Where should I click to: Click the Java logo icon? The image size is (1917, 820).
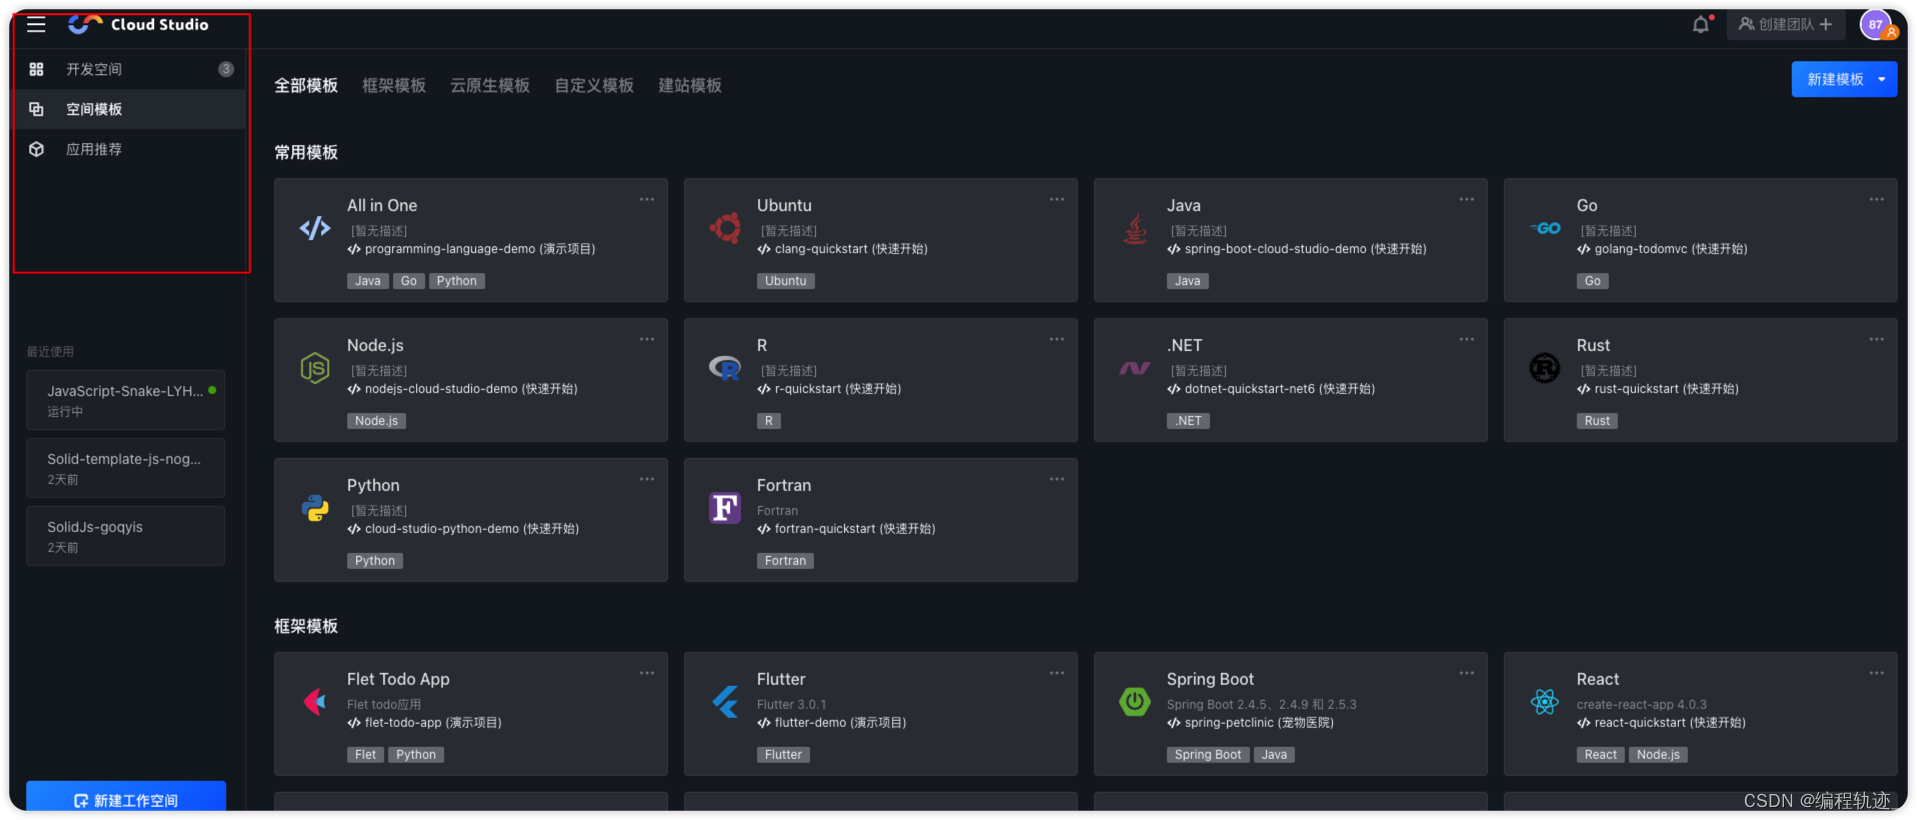tap(1135, 229)
